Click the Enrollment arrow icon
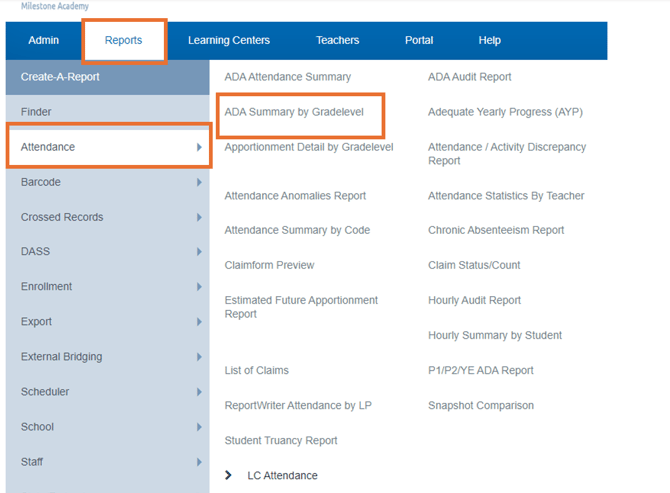The width and height of the screenshot is (670, 493). click(199, 287)
